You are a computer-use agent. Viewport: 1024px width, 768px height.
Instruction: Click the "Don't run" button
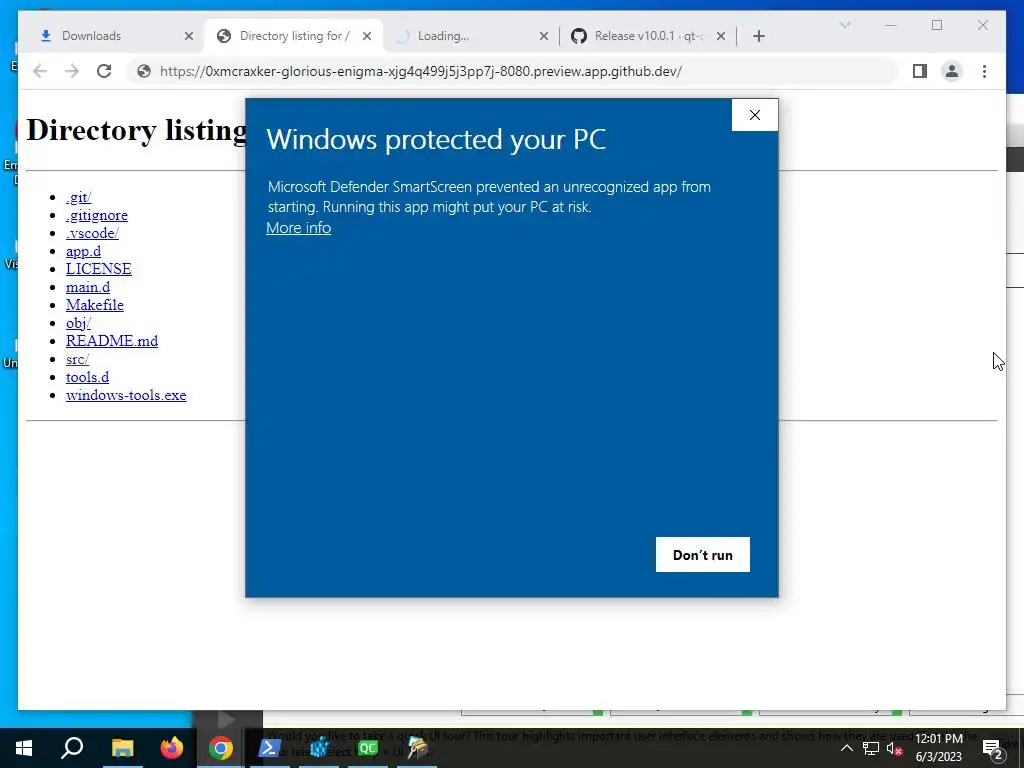point(703,554)
